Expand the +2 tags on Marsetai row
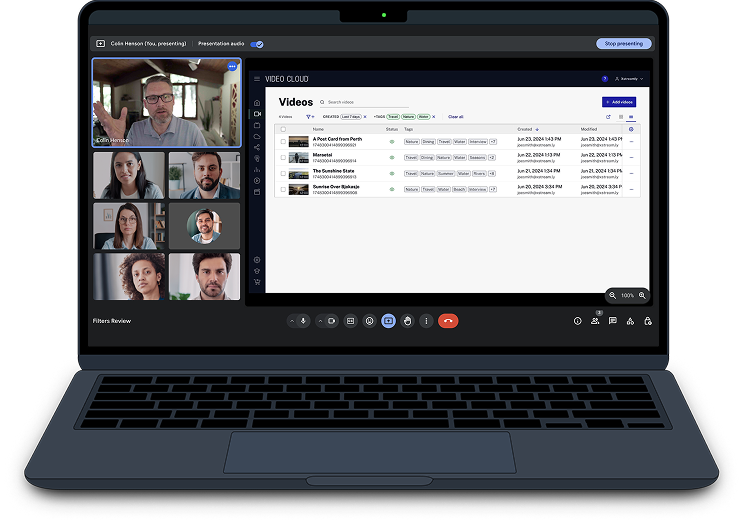This screenshot has width=743, height=522. (x=492, y=158)
